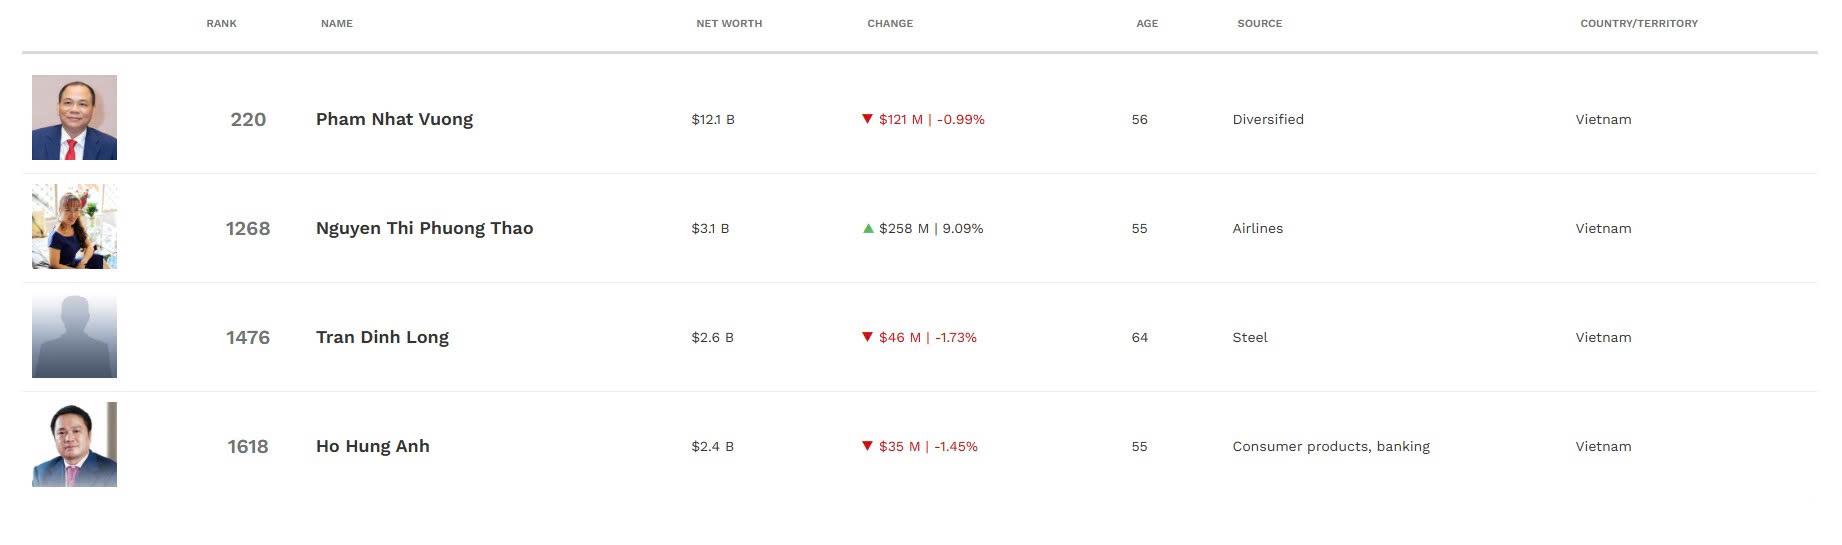The height and width of the screenshot is (545, 1842).
Task: Click the green up arrow beside $258 M
Action: (x=867, y=228)
